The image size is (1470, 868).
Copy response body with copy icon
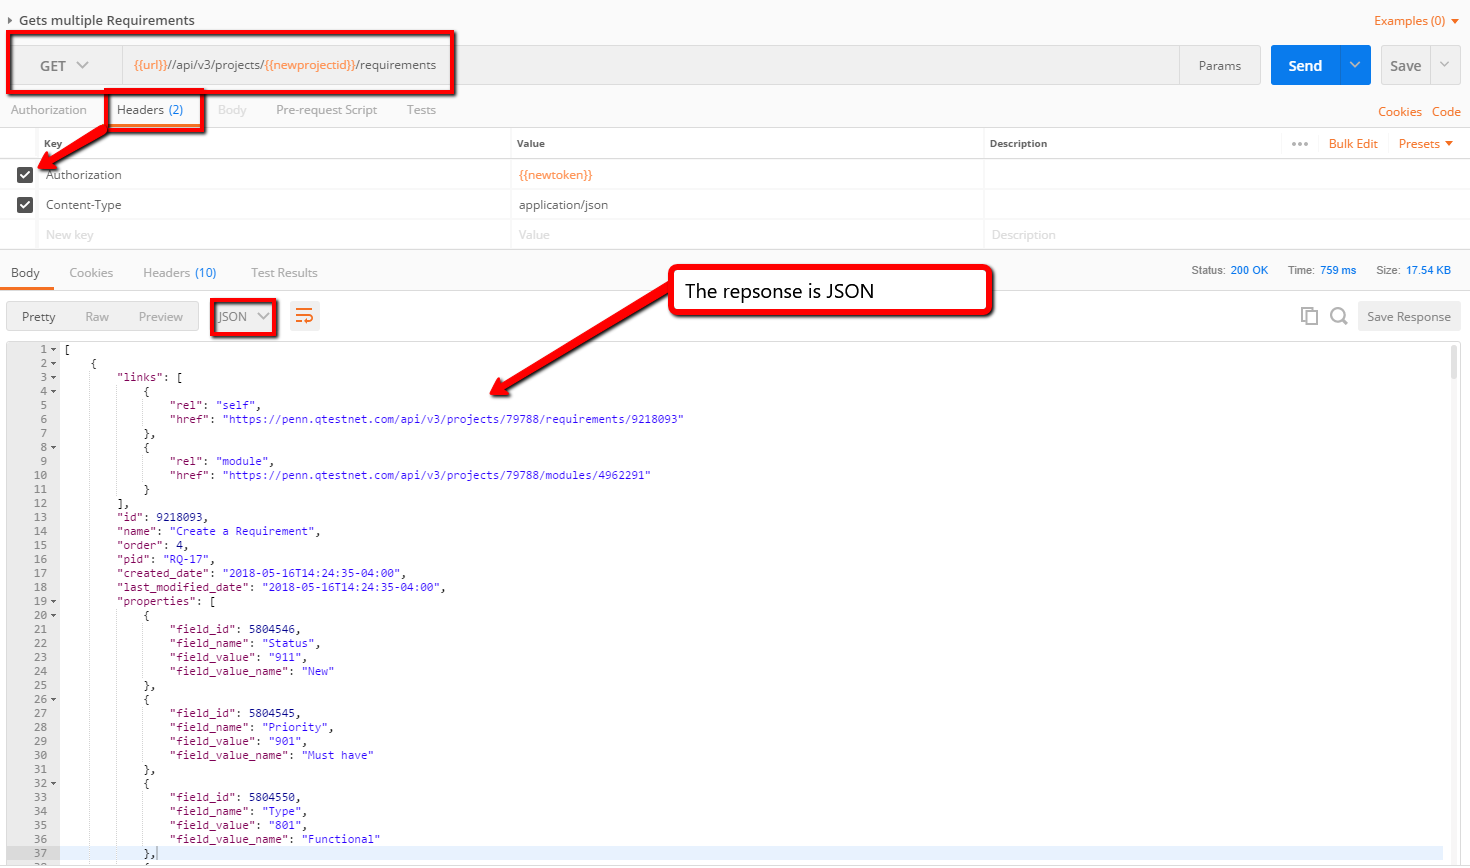coord(1309,317)
